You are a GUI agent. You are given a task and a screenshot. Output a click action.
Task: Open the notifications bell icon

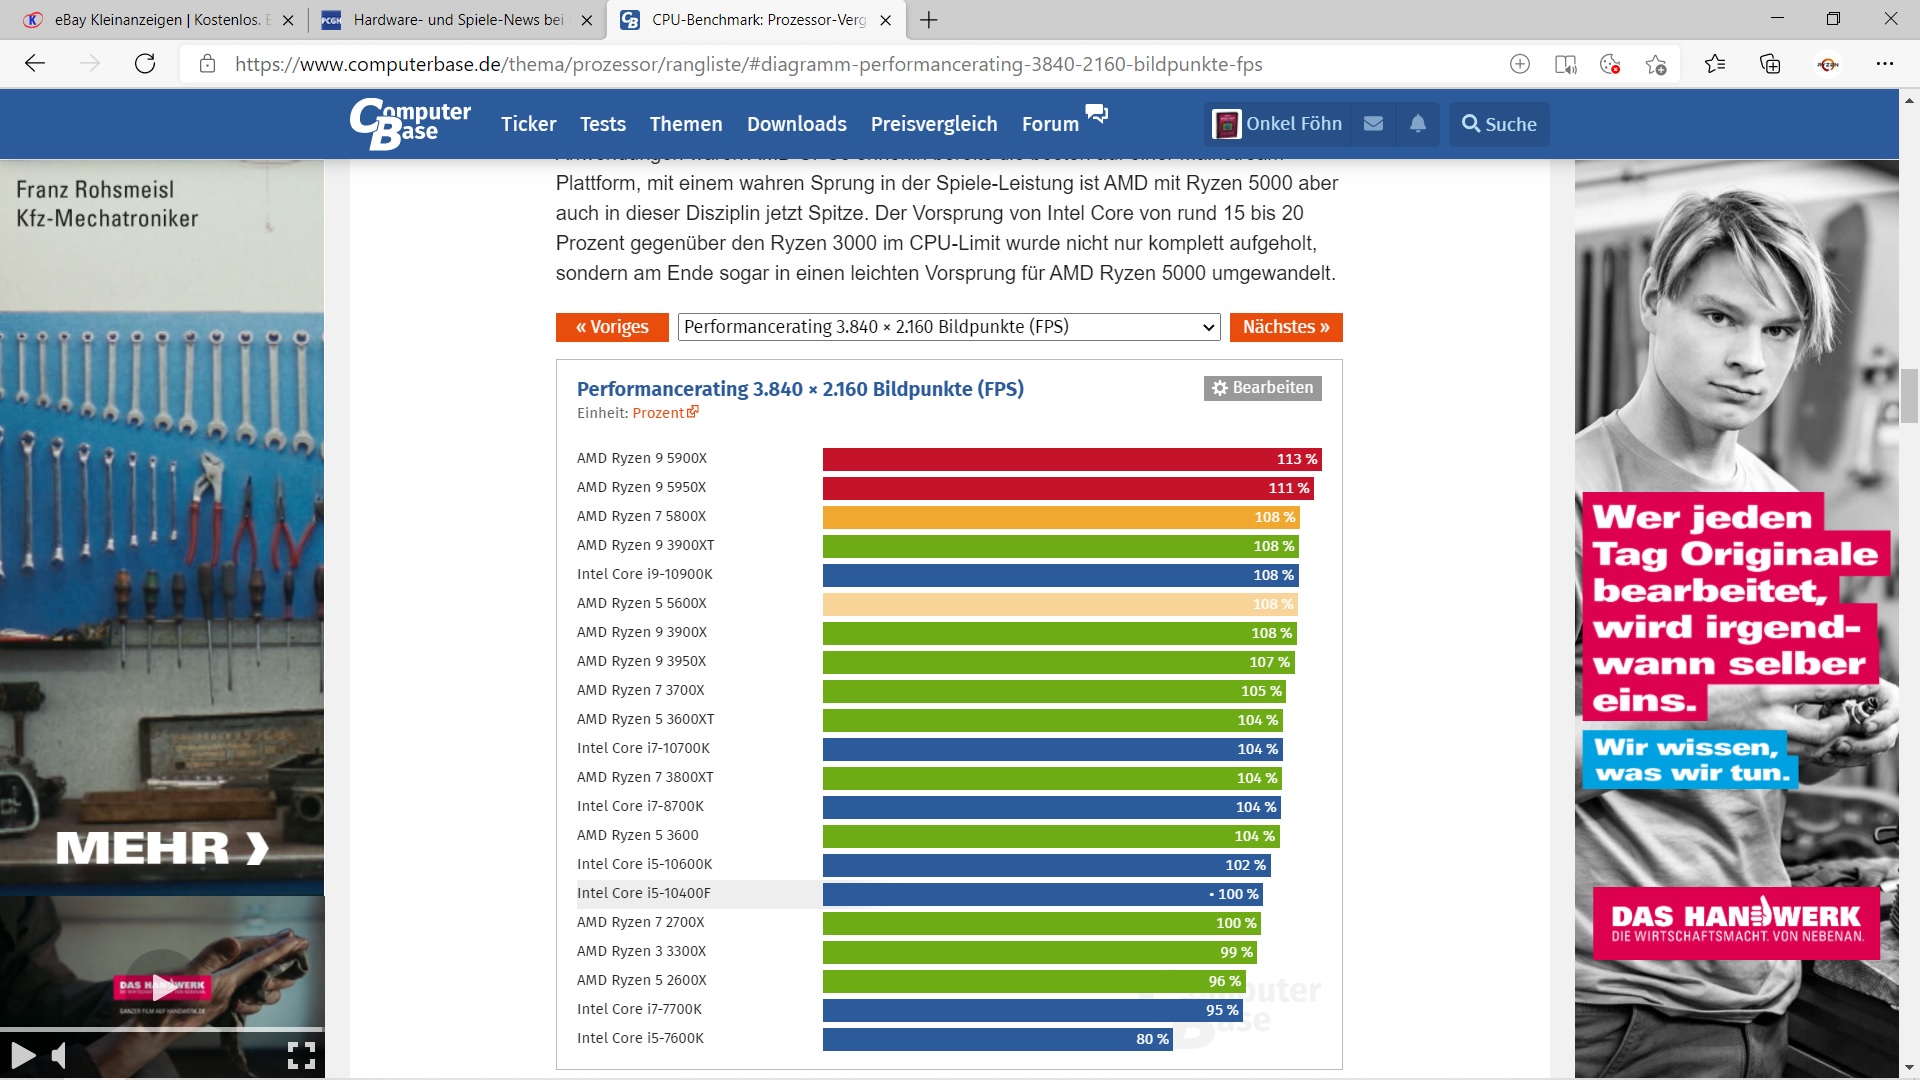1417,124
